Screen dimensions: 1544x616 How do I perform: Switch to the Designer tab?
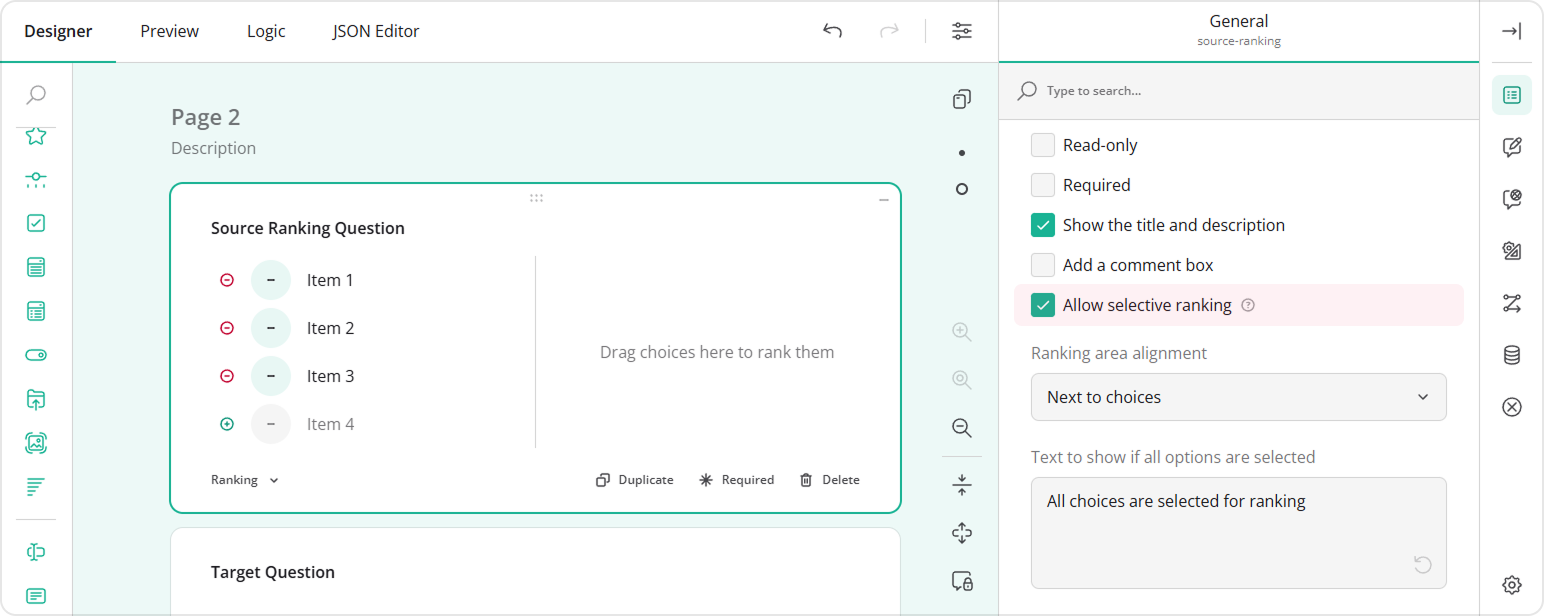[x=58, y=31]
